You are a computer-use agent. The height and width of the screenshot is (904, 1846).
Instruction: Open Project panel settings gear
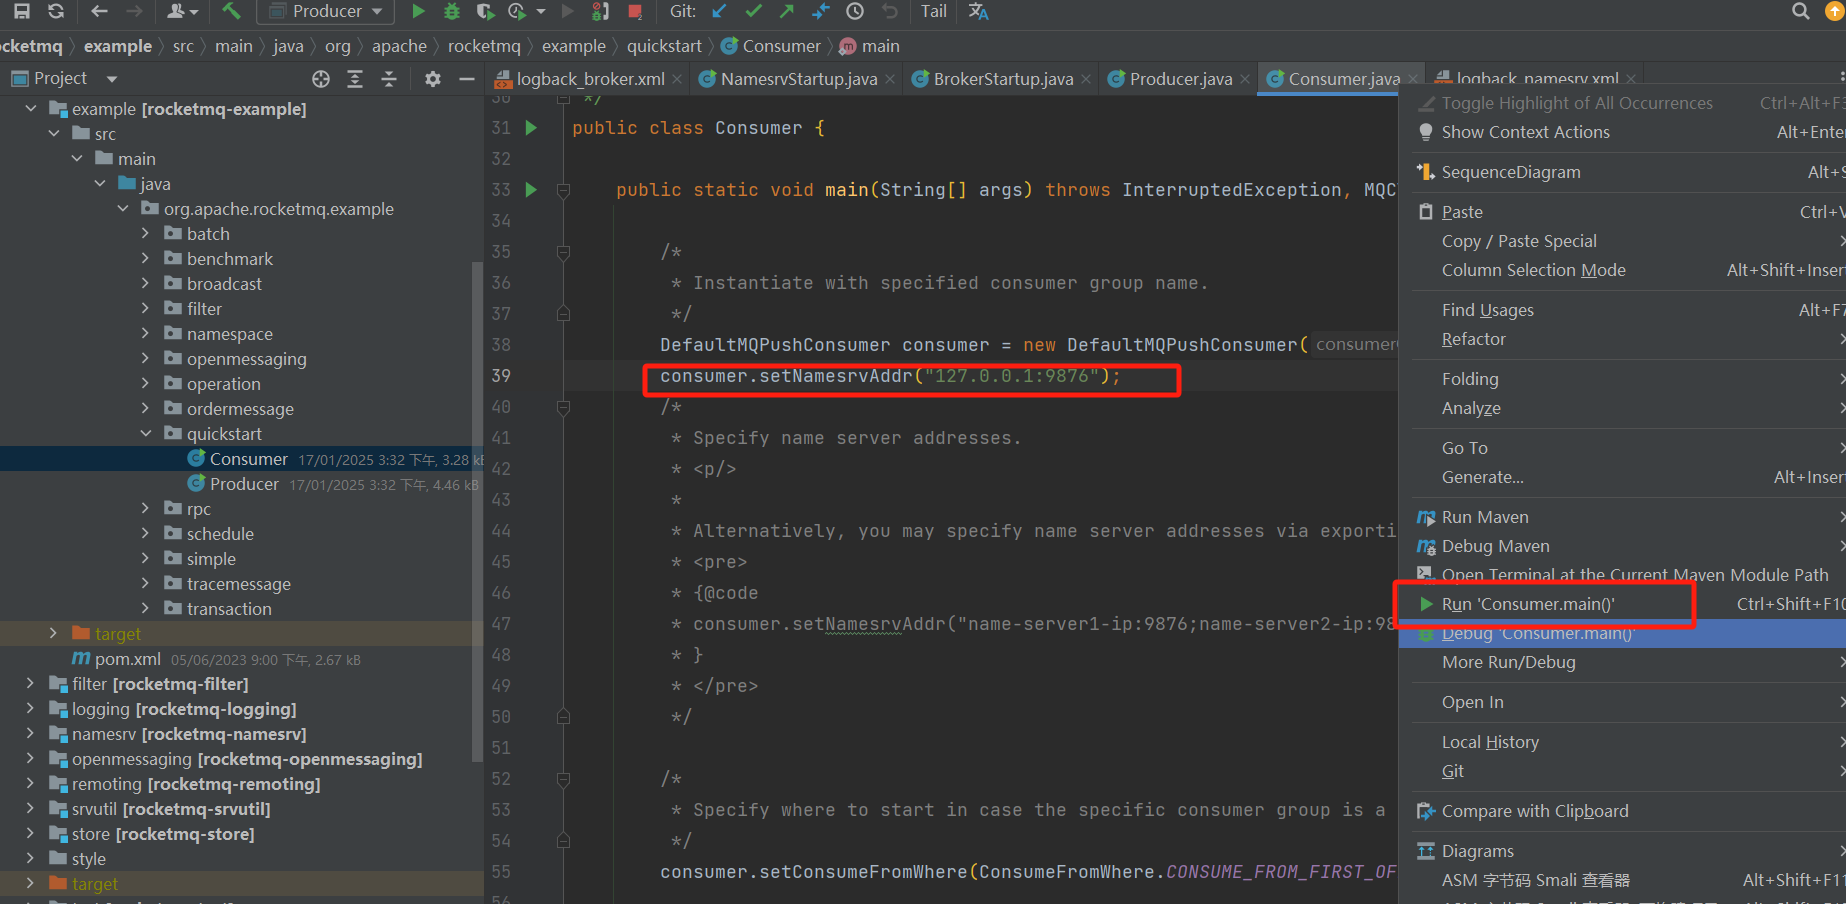(433, 78)
